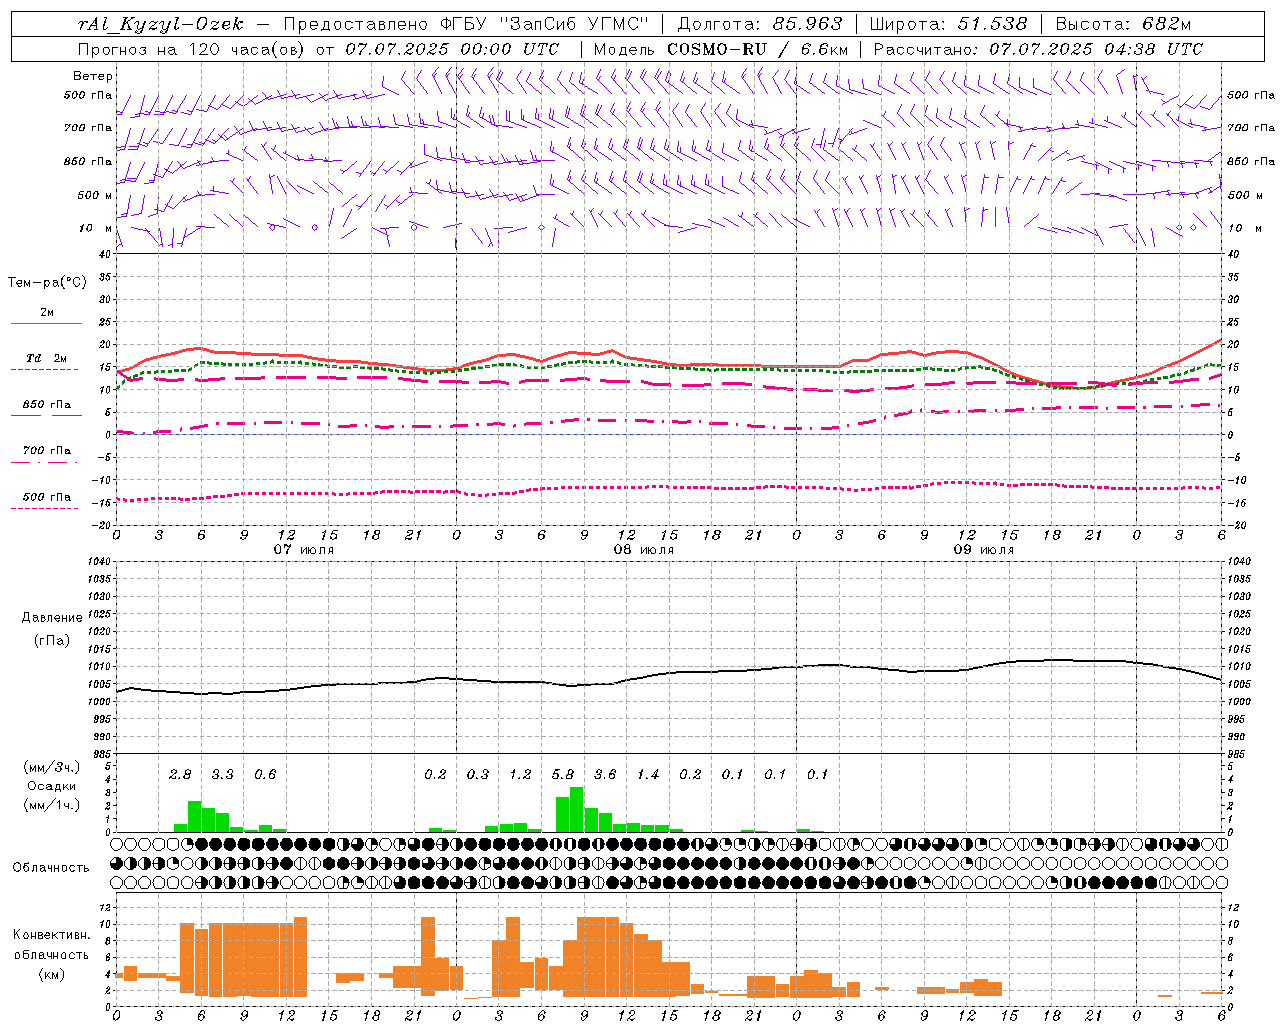Select the 1040 value on left pressure axis

pos(101,562)
